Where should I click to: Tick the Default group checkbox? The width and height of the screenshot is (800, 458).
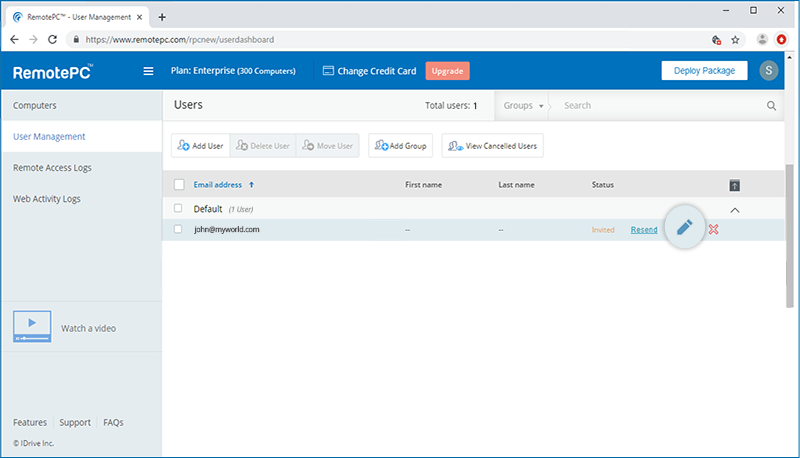(178, 208)
